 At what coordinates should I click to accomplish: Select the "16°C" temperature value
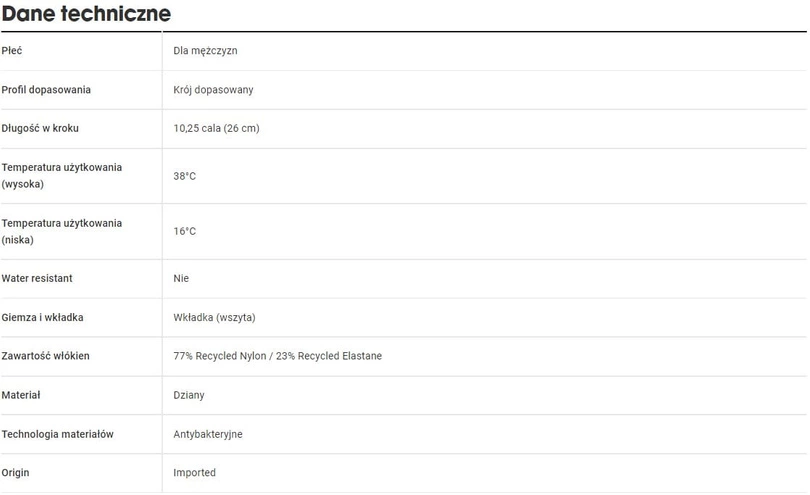(x=184, y=232)
